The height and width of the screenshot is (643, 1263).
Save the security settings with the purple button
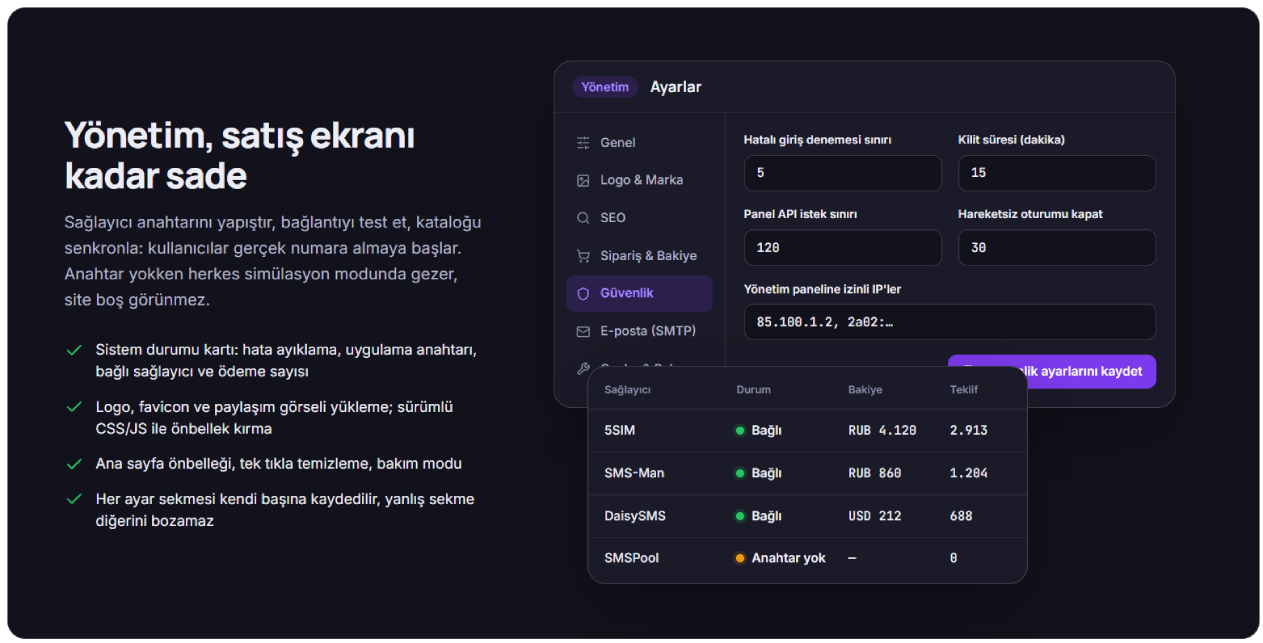coord(1052,371)
